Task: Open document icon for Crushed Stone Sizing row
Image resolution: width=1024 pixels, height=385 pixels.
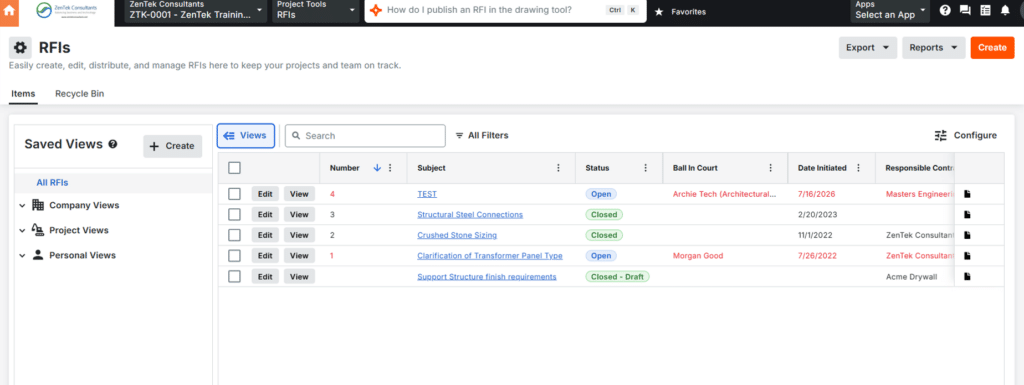Action: coord(967,235)
